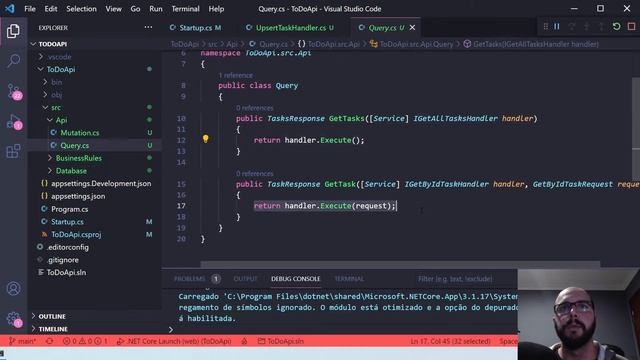Open the Explorer view in activity bar

point(13,31)
